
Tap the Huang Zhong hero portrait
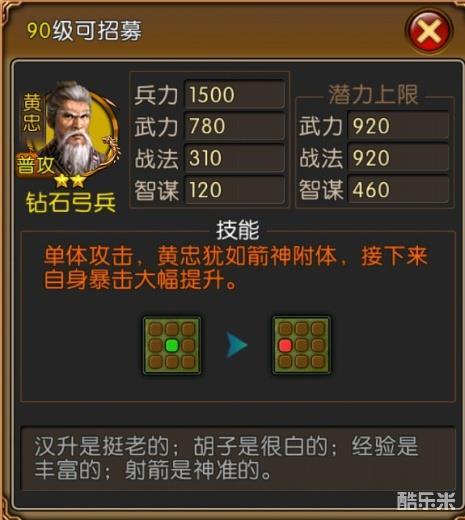tap(80, 128)
